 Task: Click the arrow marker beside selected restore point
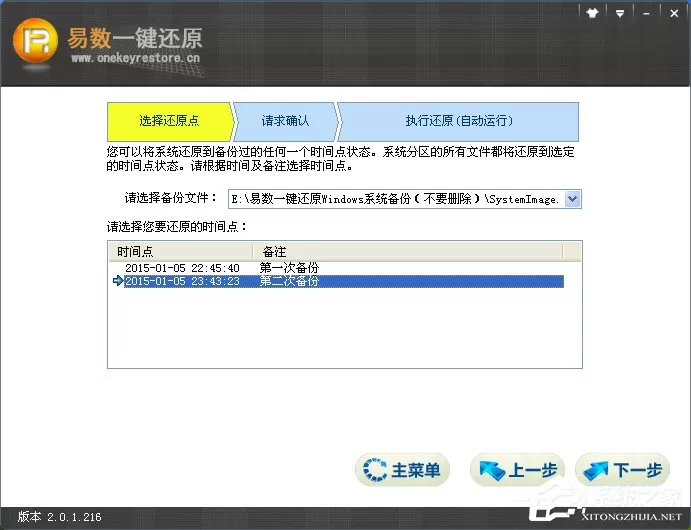click(x=118, y=281)
